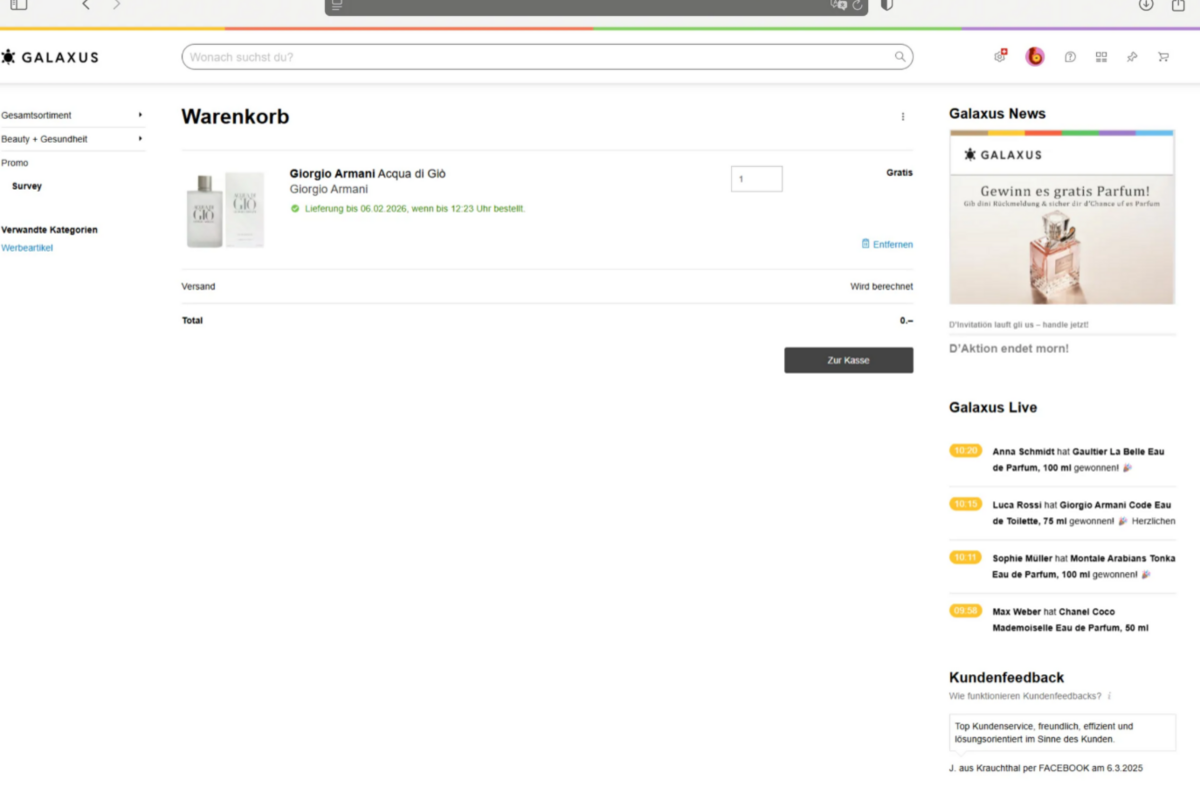Open the Werbeartikel link
The width and height of the screenshot is (1200, 800).
click(x=27, y=248)
